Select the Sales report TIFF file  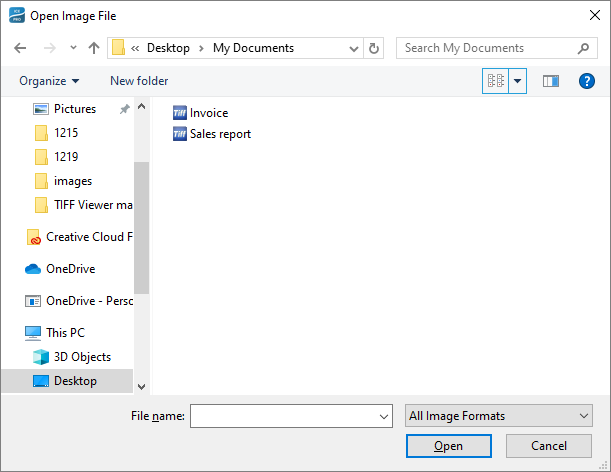(x=219, y=134)
